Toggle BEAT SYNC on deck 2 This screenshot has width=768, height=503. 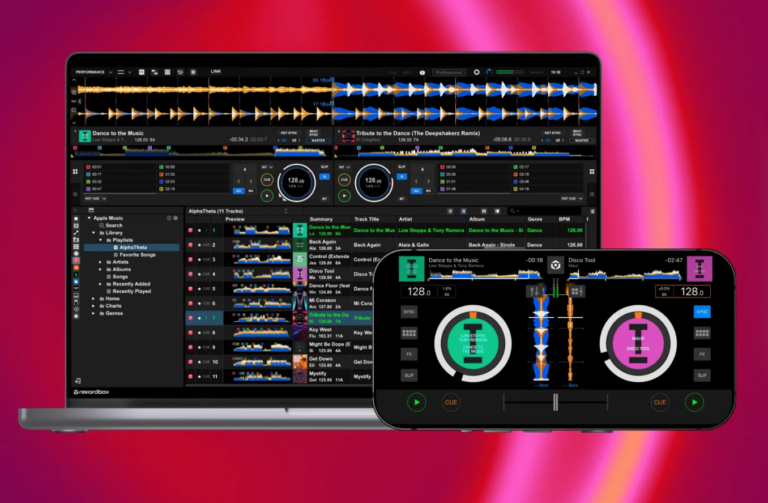577,132
